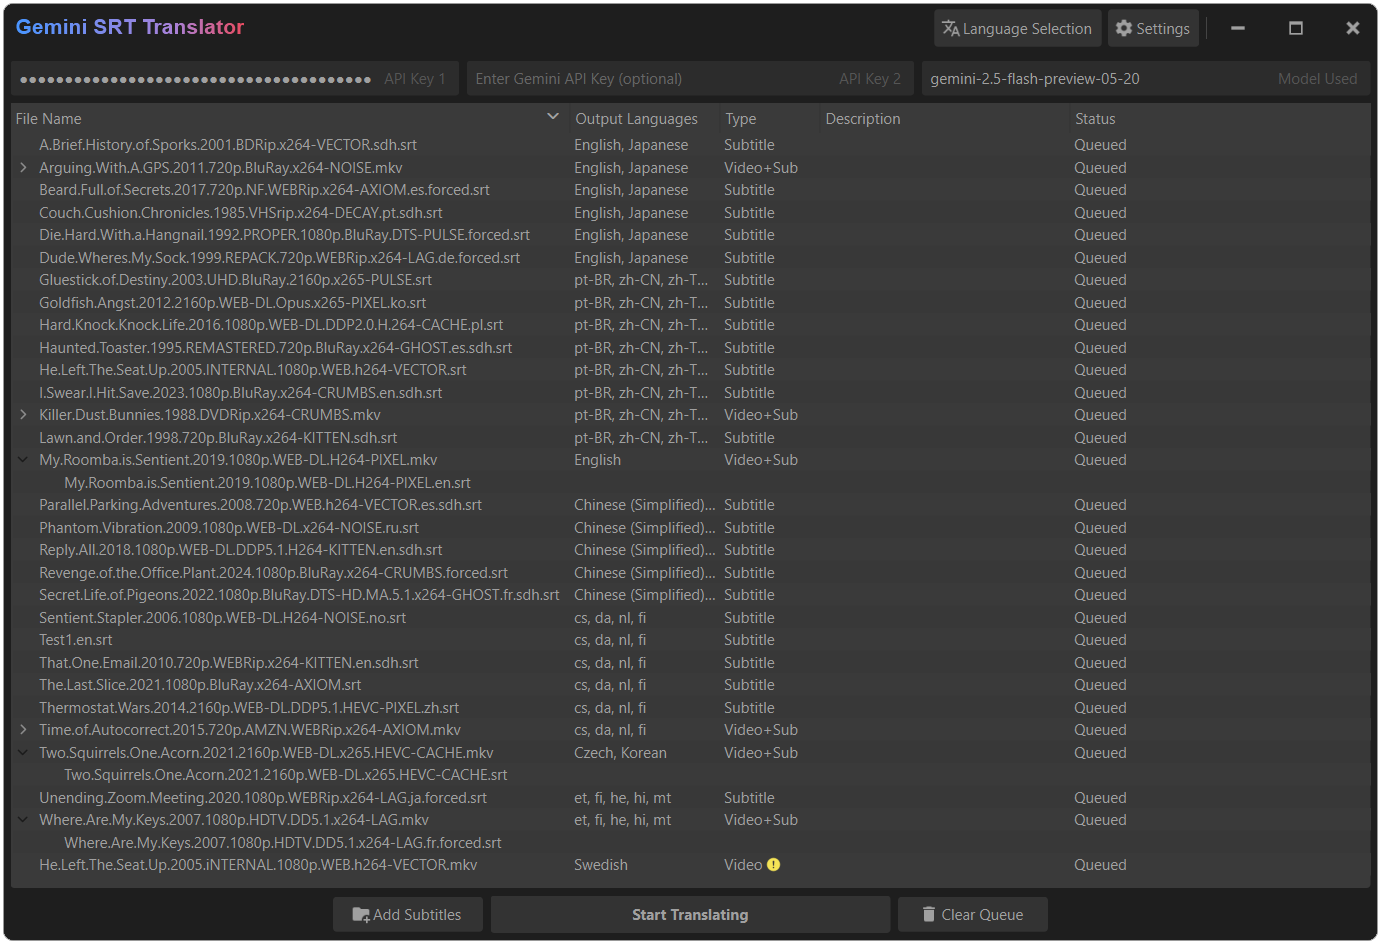
Task: Click the Clear Queue button
Action: click(x=972, y=914)
